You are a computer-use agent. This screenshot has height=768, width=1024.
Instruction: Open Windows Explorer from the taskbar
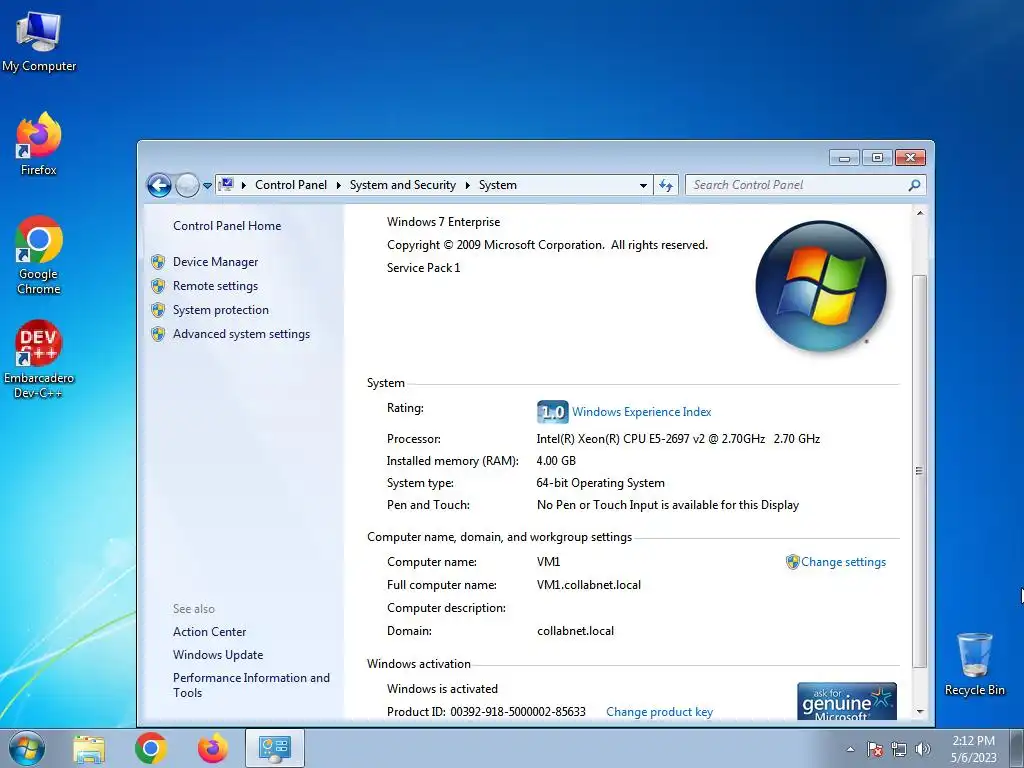coord(89,748)
